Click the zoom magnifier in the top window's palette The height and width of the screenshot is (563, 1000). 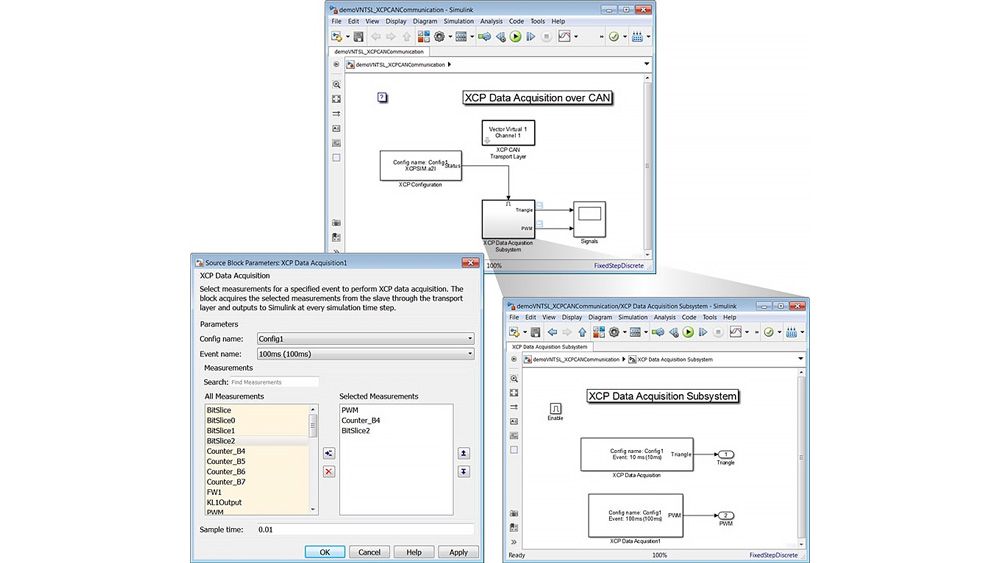click(337, 85)
